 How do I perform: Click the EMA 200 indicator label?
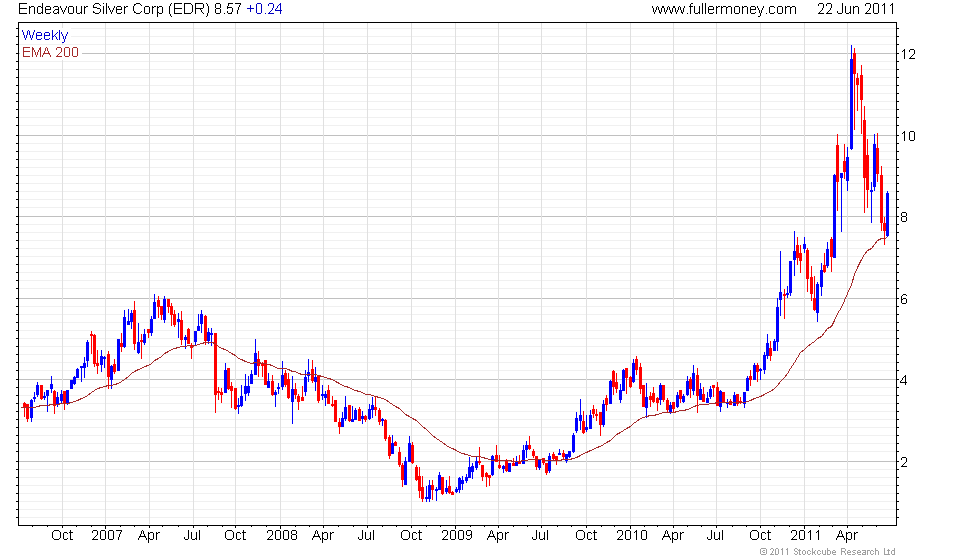coord(50,52)
